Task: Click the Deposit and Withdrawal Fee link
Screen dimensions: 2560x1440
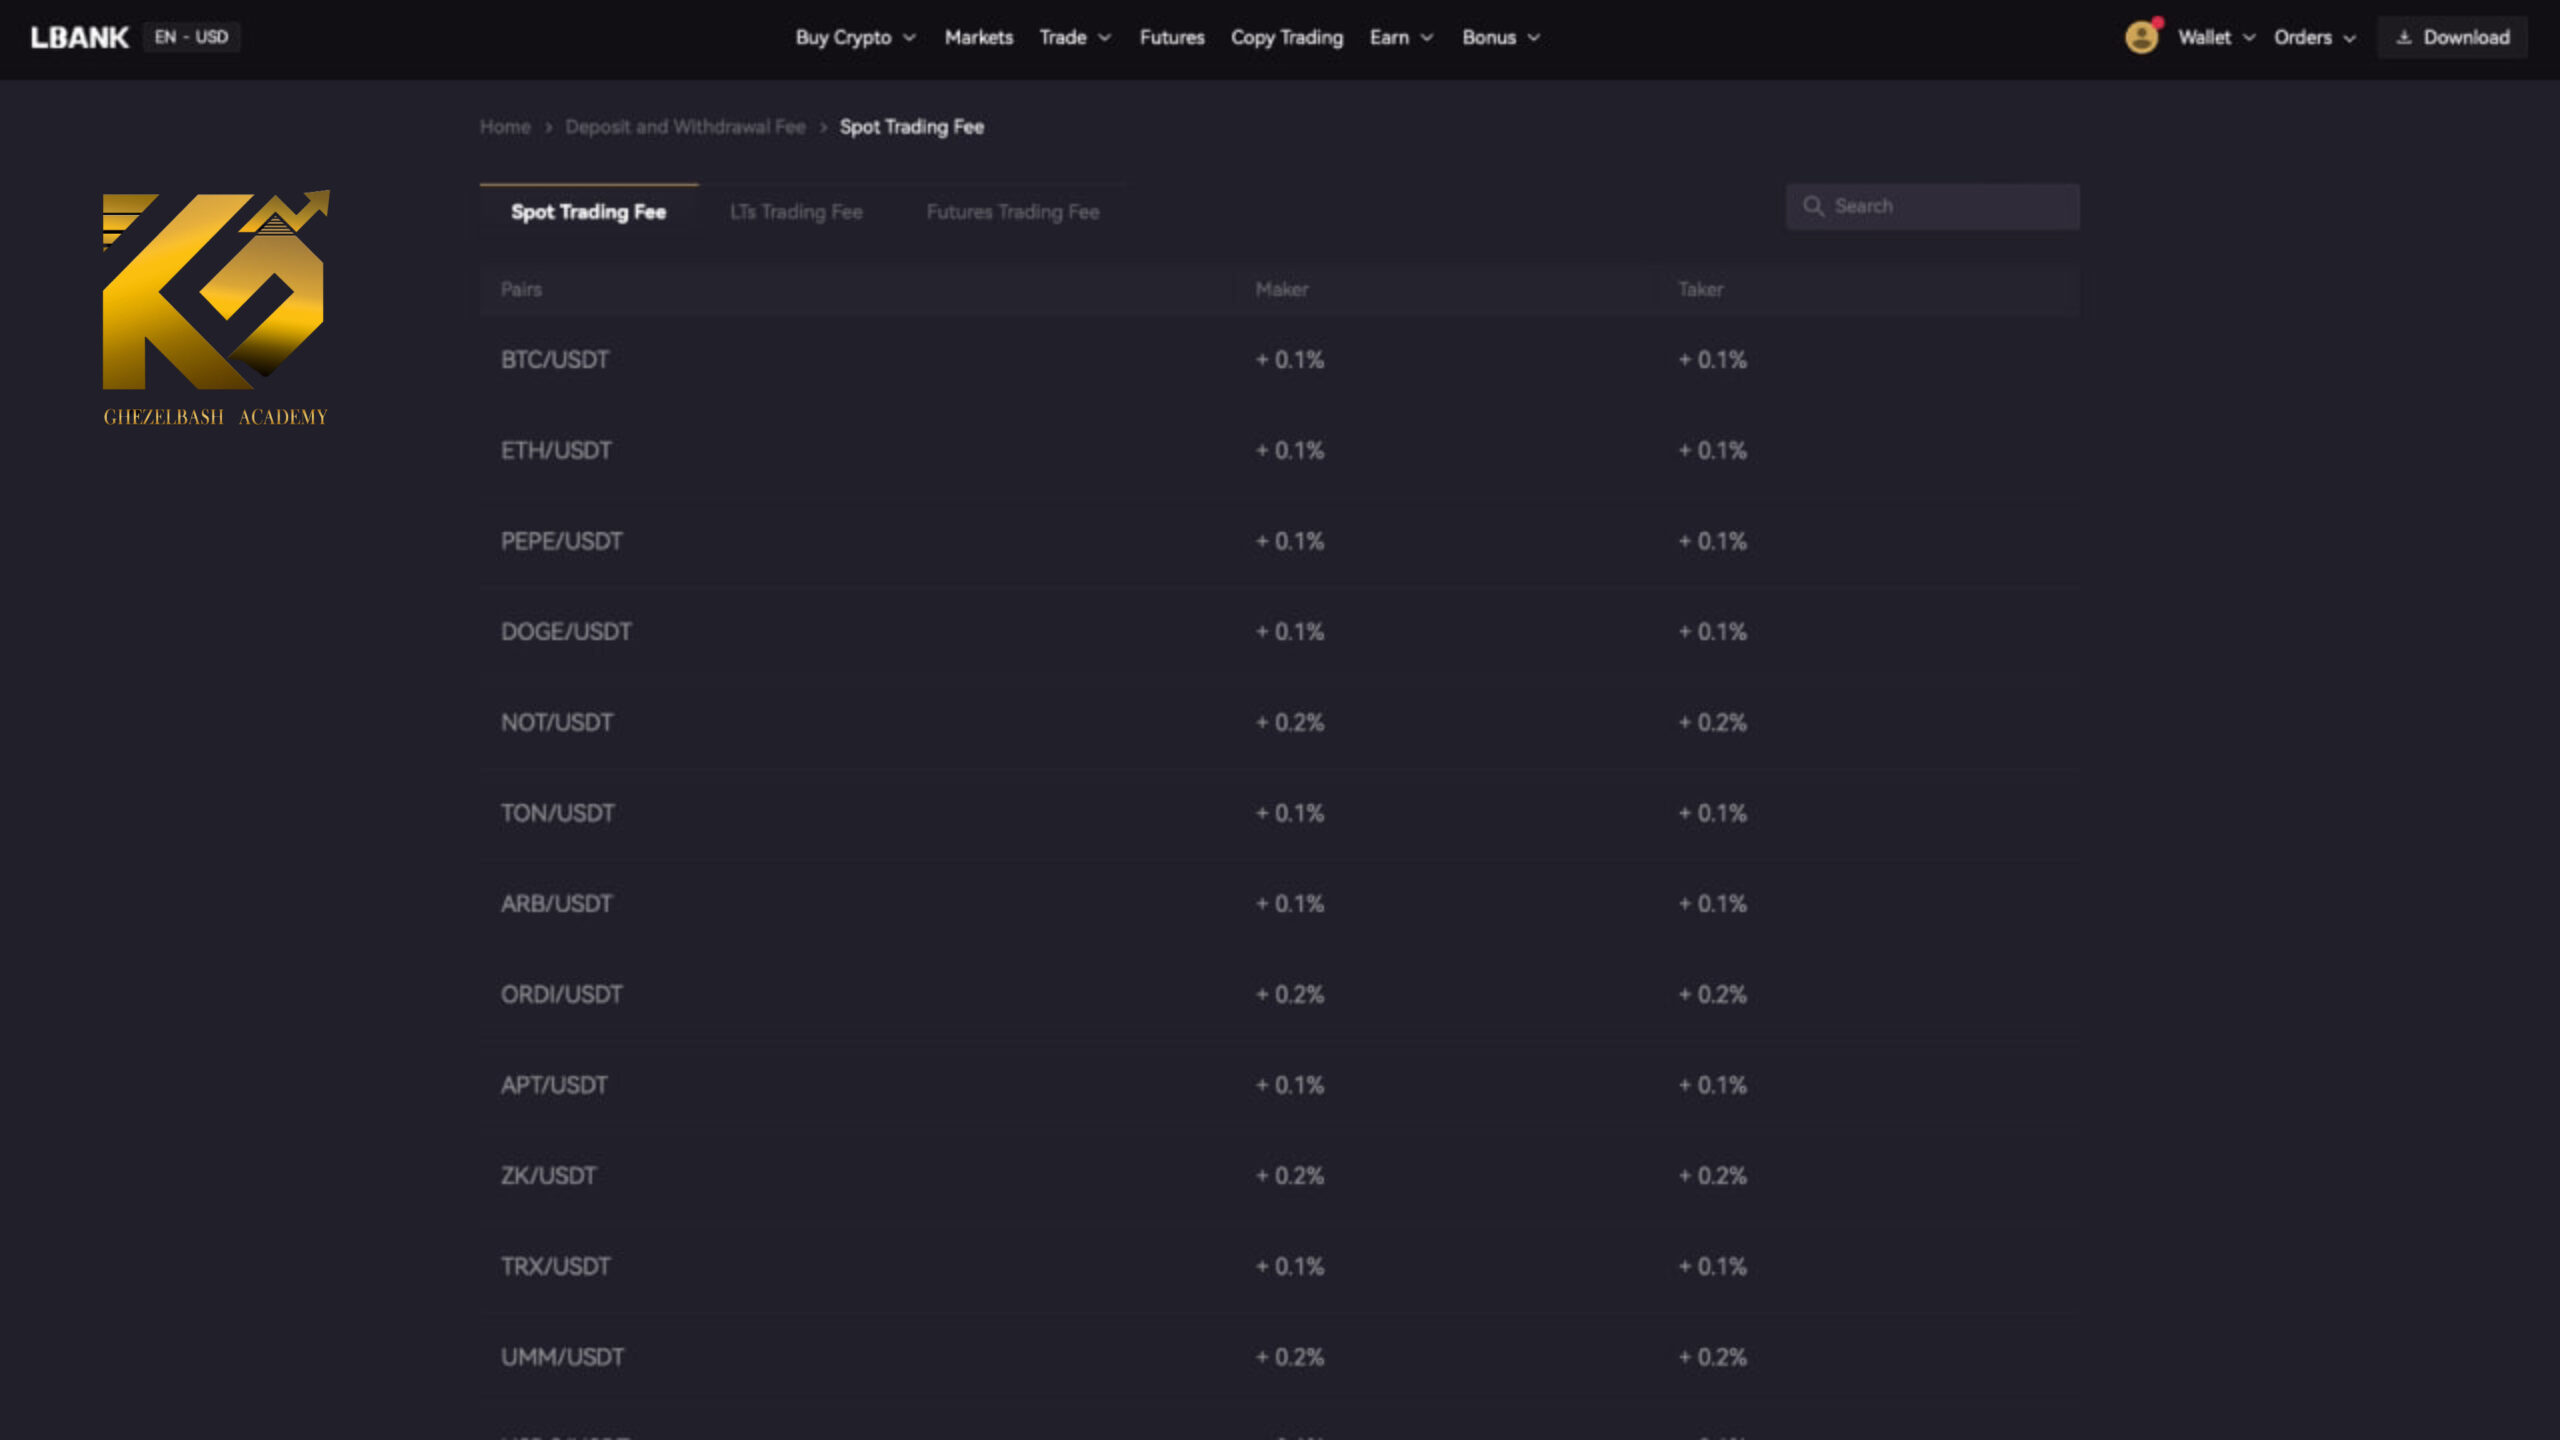Action: (684, 127)
